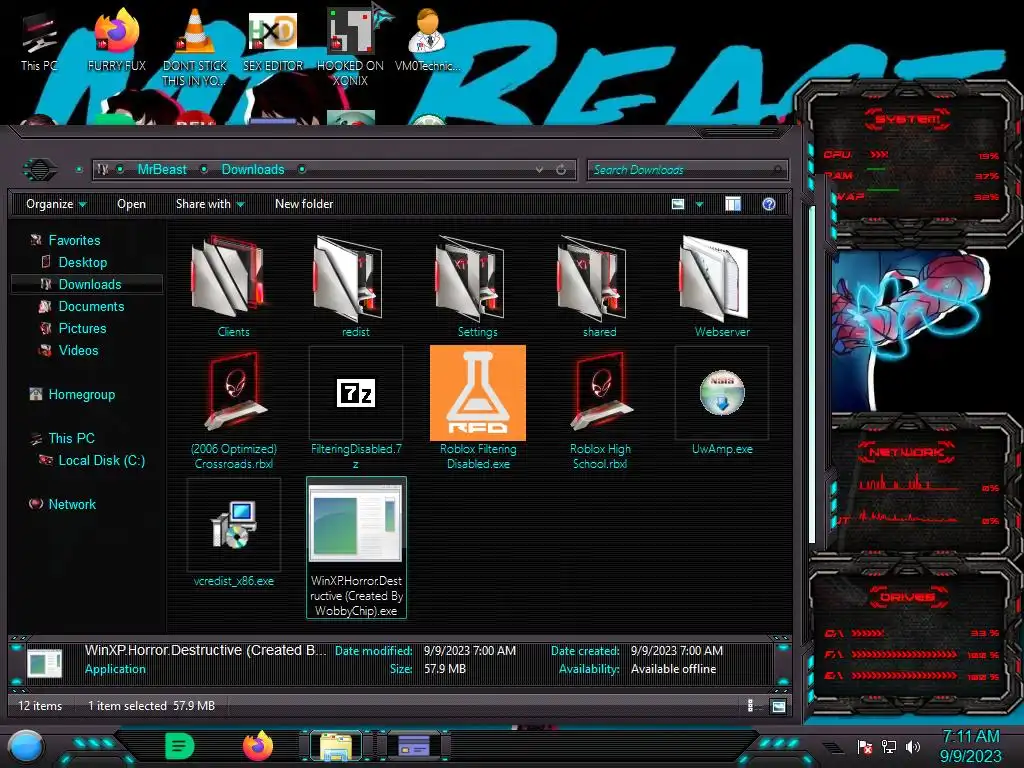This screenshot has height=768, width=1024.
Task: Open view options dropdown arrow
Action: click(699, 204)
